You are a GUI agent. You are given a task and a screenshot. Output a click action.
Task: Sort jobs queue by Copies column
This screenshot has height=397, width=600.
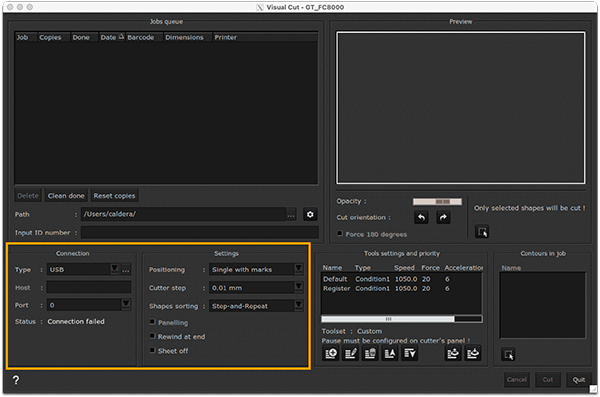[54, 37]
